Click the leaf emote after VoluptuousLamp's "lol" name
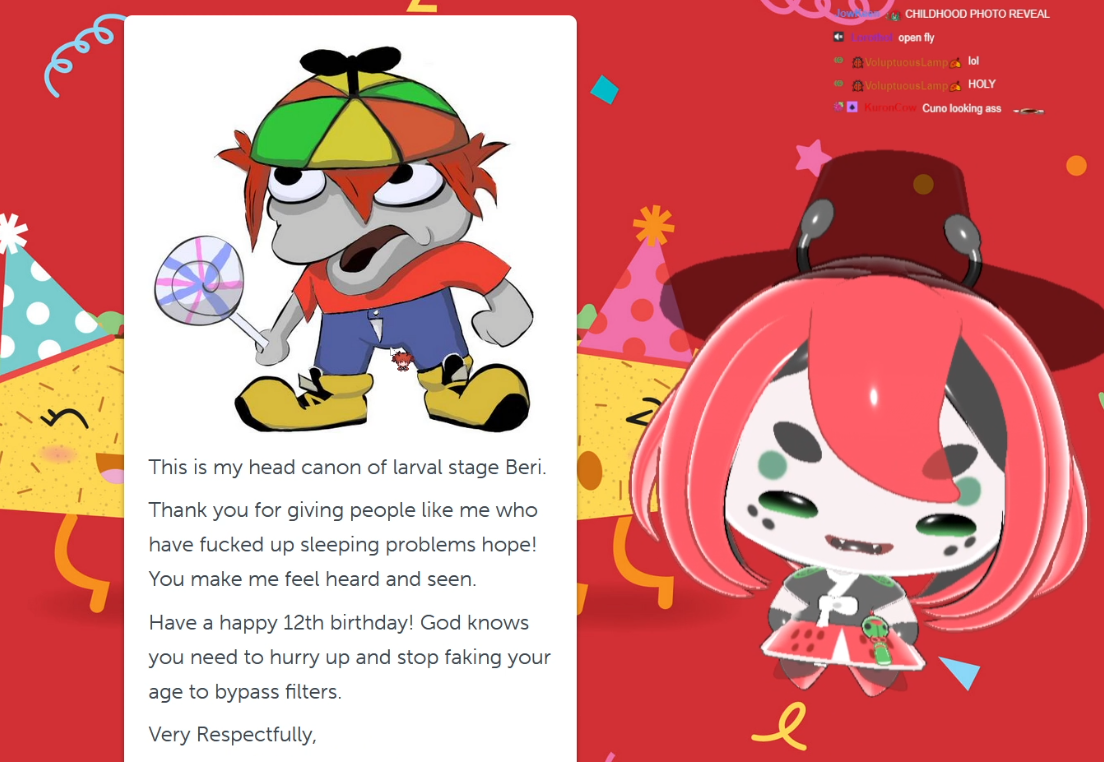The width and height of the screenshot is (1104, 762). (955, 63)
